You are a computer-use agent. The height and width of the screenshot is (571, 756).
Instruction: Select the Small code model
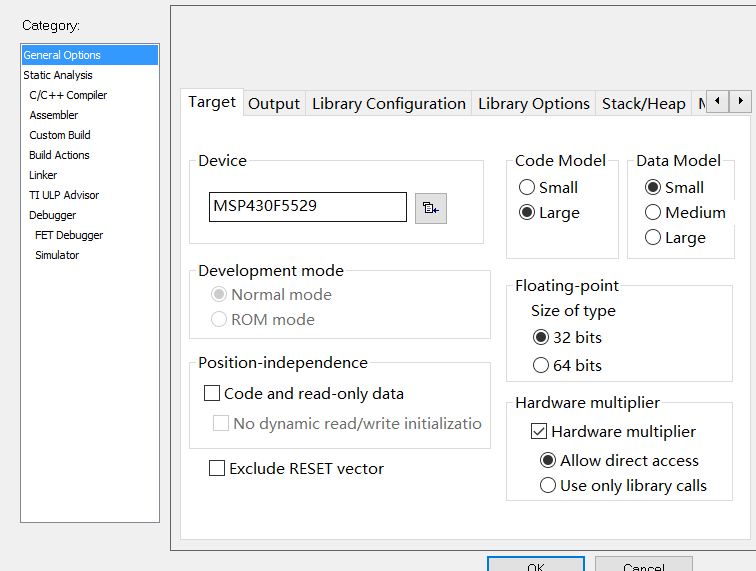point(527,187)
